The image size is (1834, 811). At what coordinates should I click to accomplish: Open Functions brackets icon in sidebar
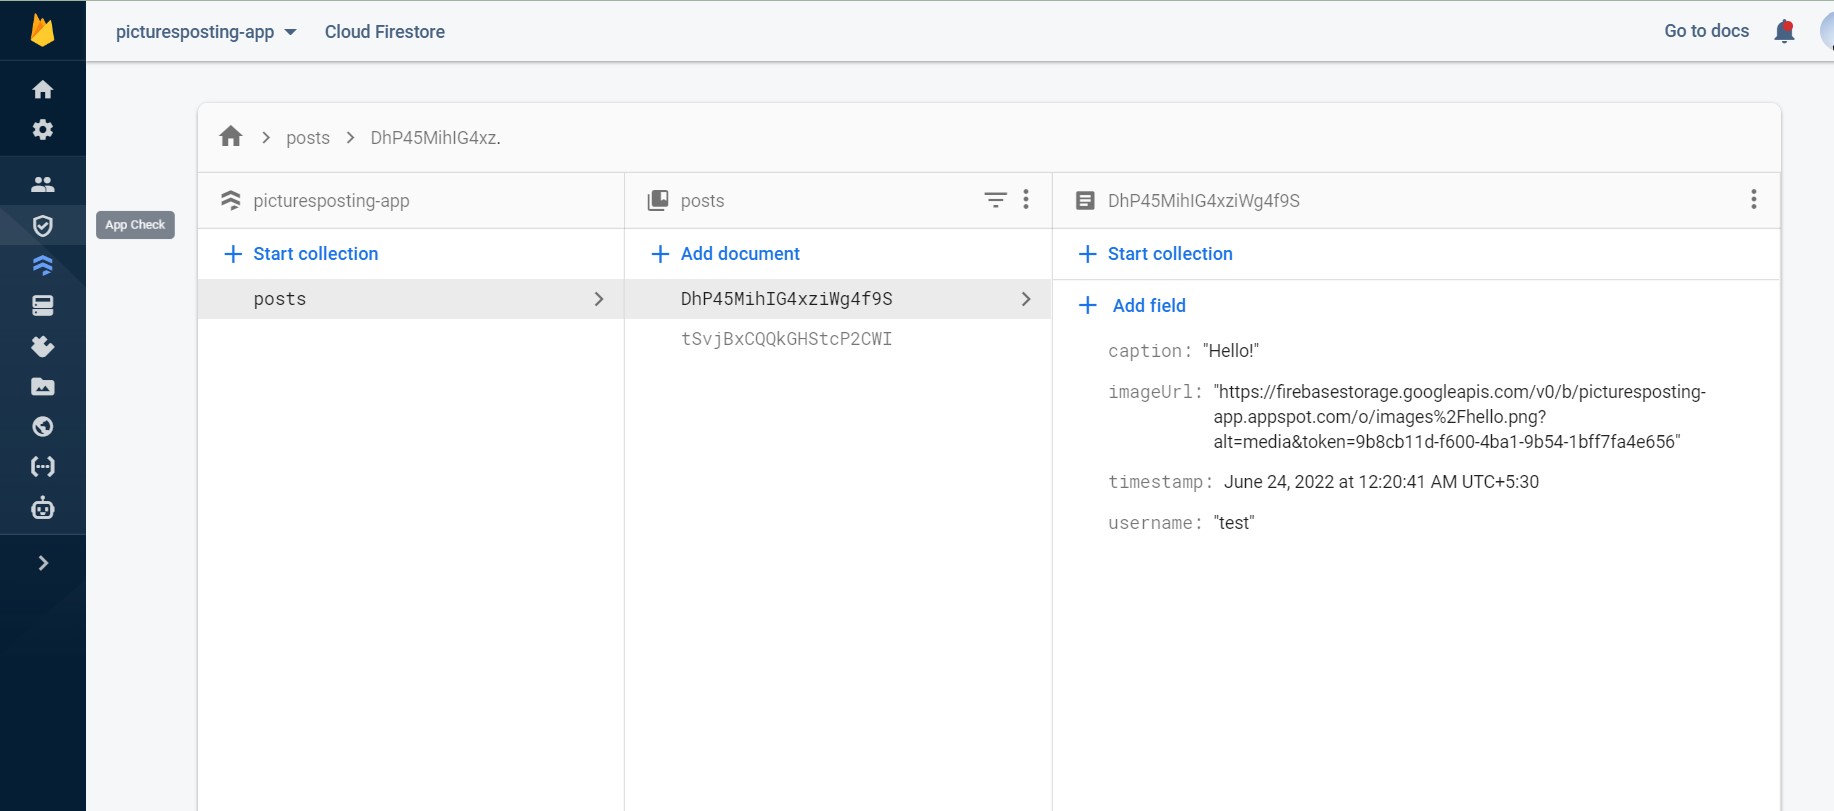pyautogui.click(x=42, y=467)
